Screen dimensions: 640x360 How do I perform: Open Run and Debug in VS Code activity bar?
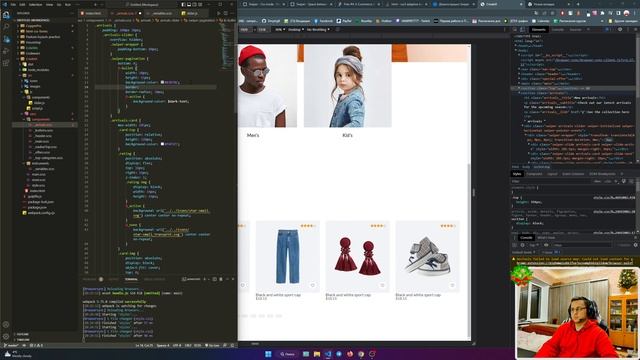pyautogui.click(x=6, y=51)
